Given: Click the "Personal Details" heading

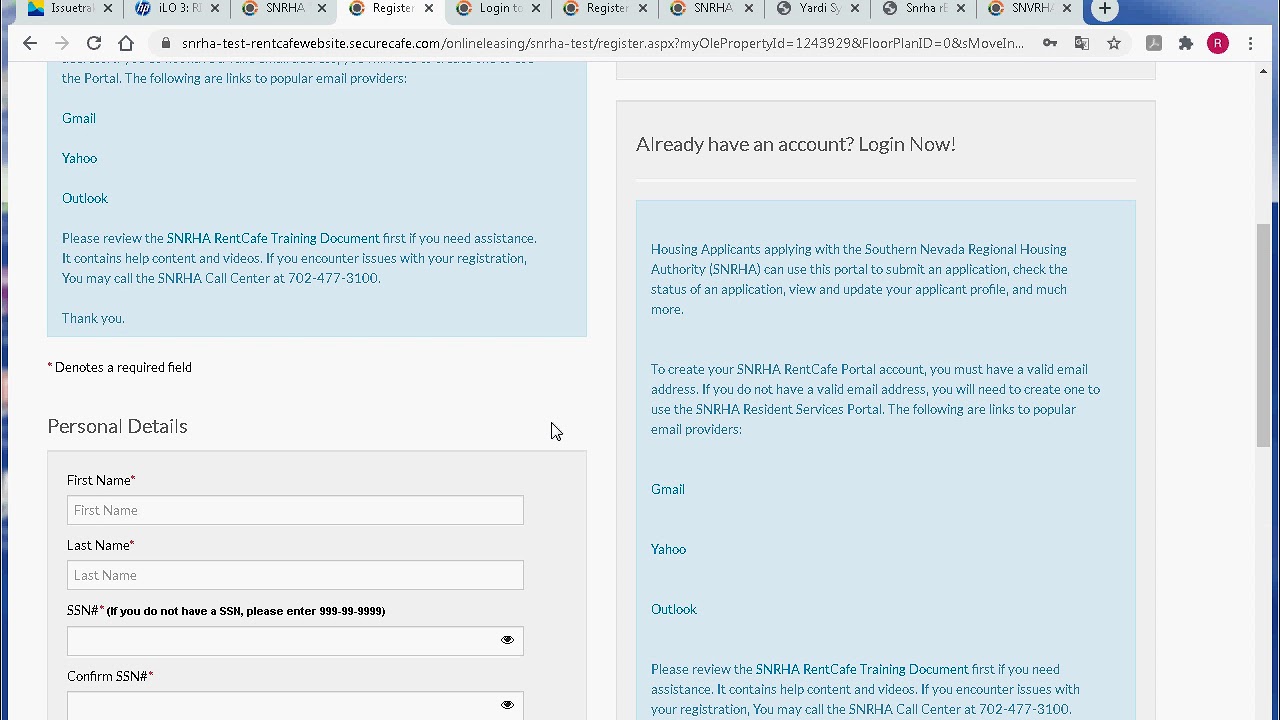Looking at the screenshot, I should point(117,426).
